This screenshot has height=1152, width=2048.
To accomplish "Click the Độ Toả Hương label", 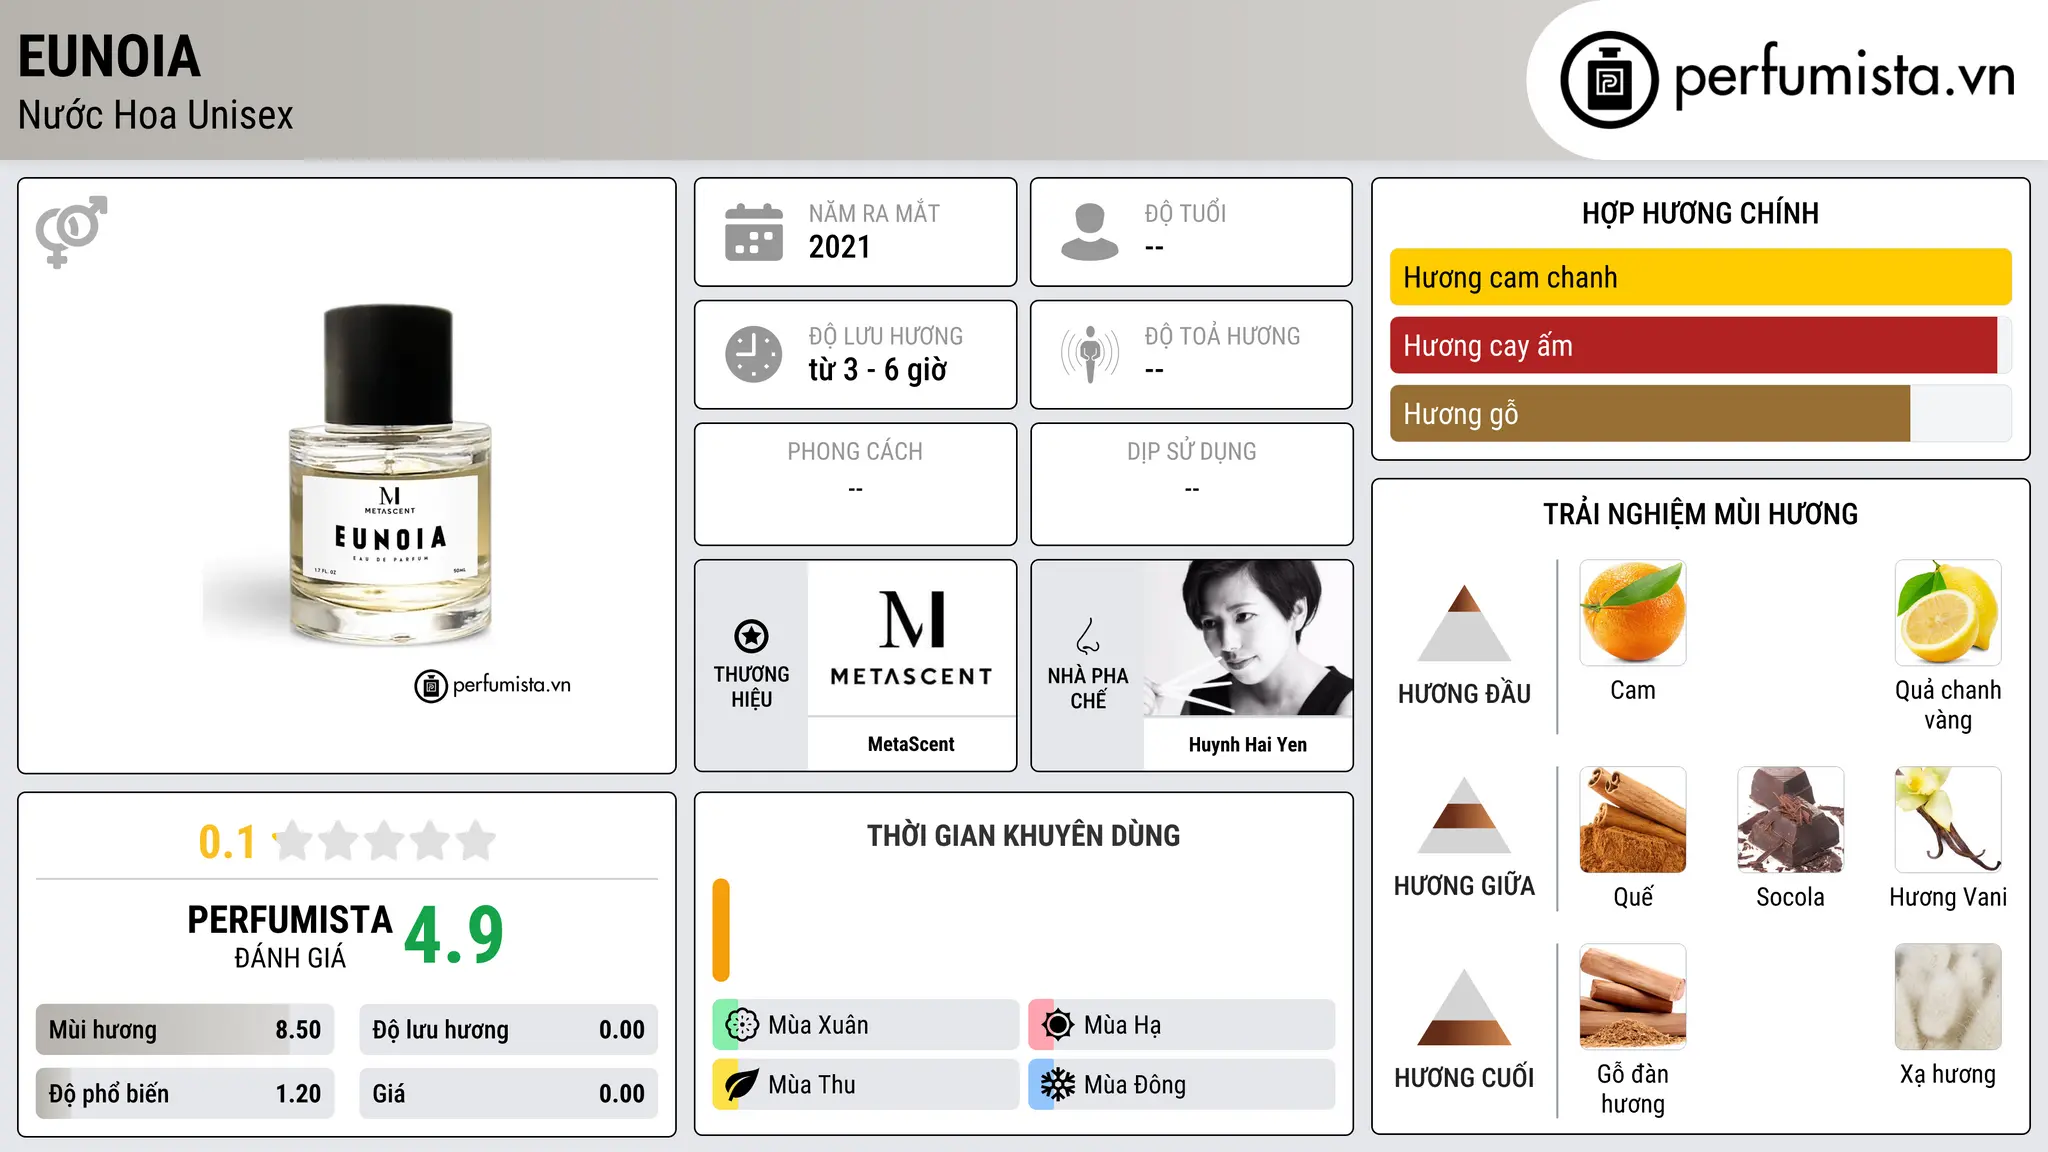I will click(x=1222, y=336).
